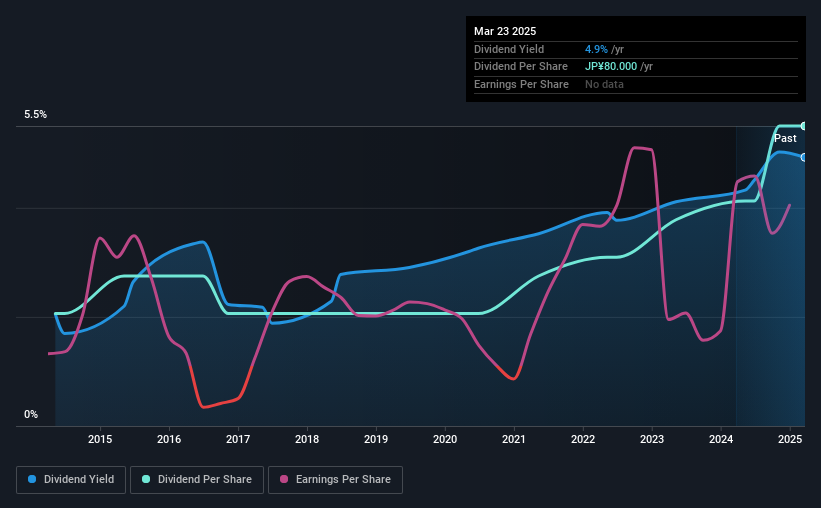Click the JP¥80.000 dividend per share value
Viewport: 821px width, 508px height.
coord(611,67)
